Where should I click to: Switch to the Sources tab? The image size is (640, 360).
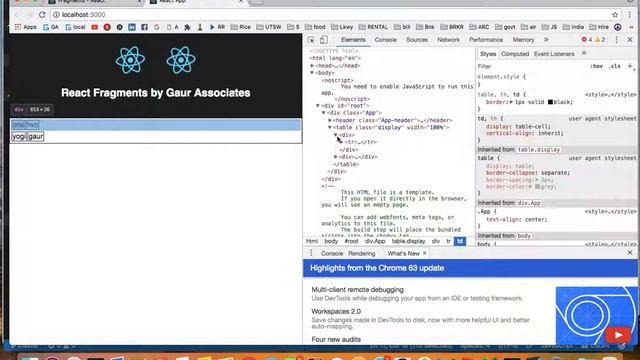point(417,40)
